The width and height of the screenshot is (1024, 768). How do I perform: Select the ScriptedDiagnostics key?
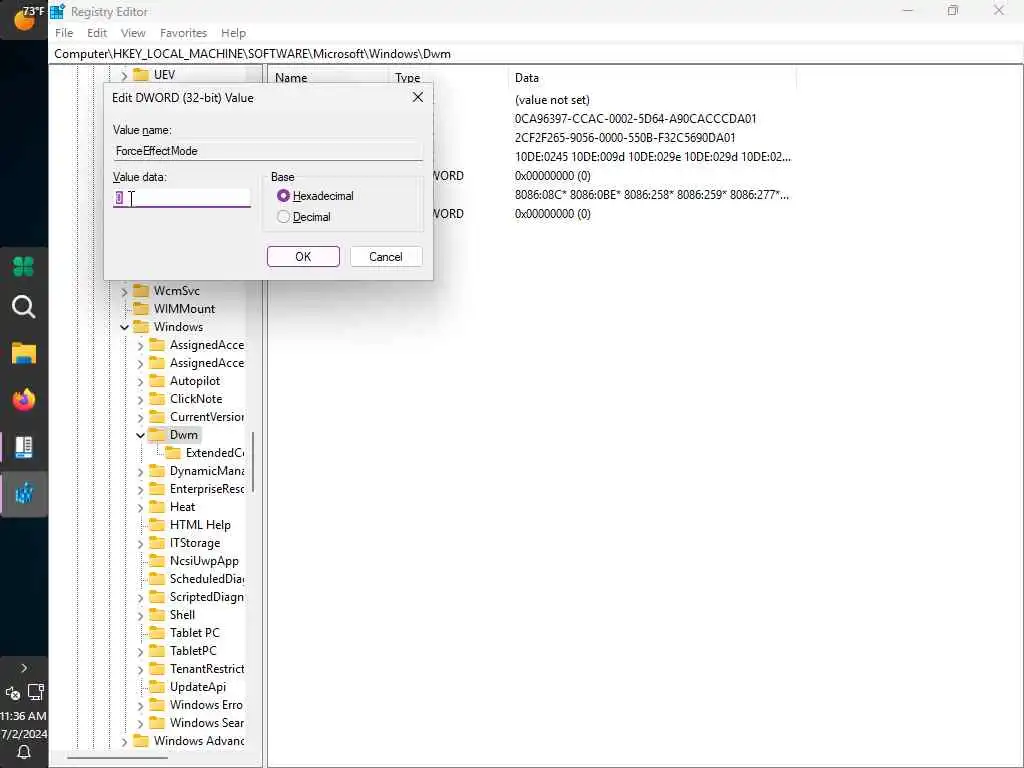[206, 597]
